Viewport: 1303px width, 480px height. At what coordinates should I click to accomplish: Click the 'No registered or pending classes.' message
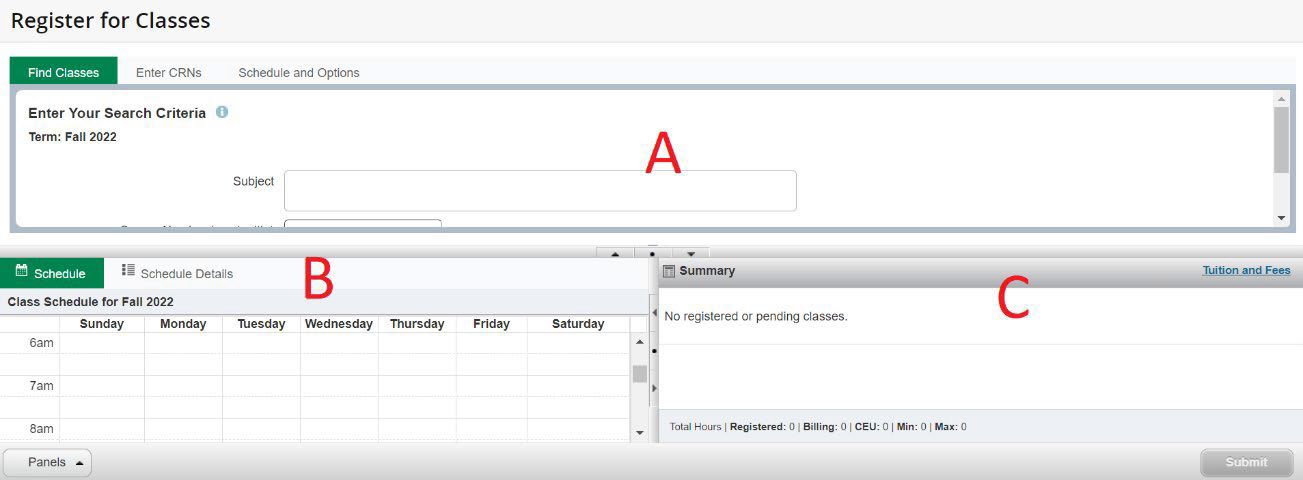[756, 316]
